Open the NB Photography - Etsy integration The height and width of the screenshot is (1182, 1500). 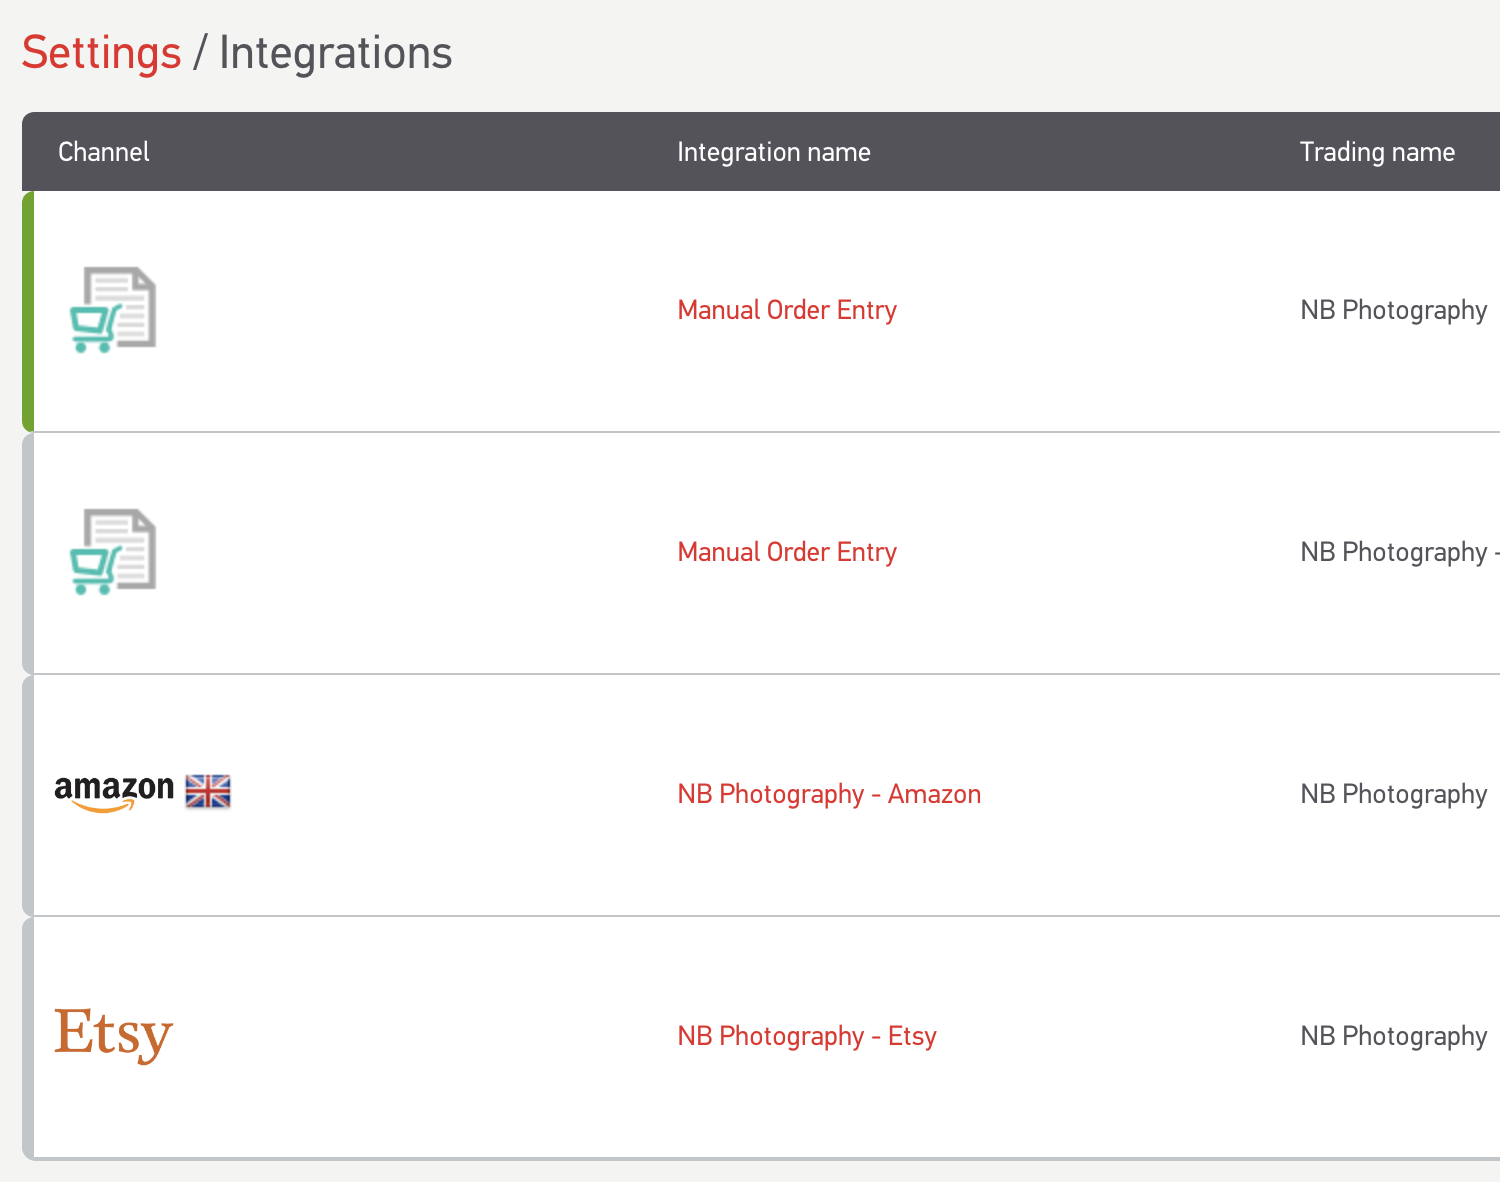point(807,1036)
